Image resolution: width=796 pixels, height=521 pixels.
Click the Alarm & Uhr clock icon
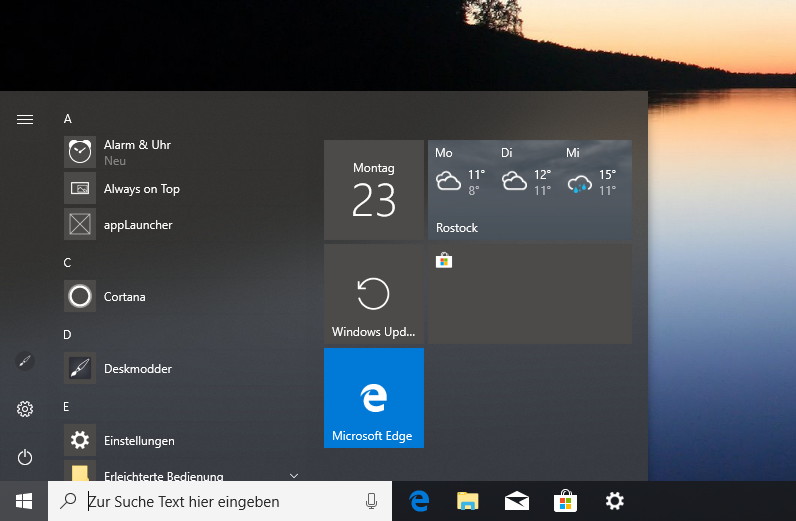click(x=80, y=152)
